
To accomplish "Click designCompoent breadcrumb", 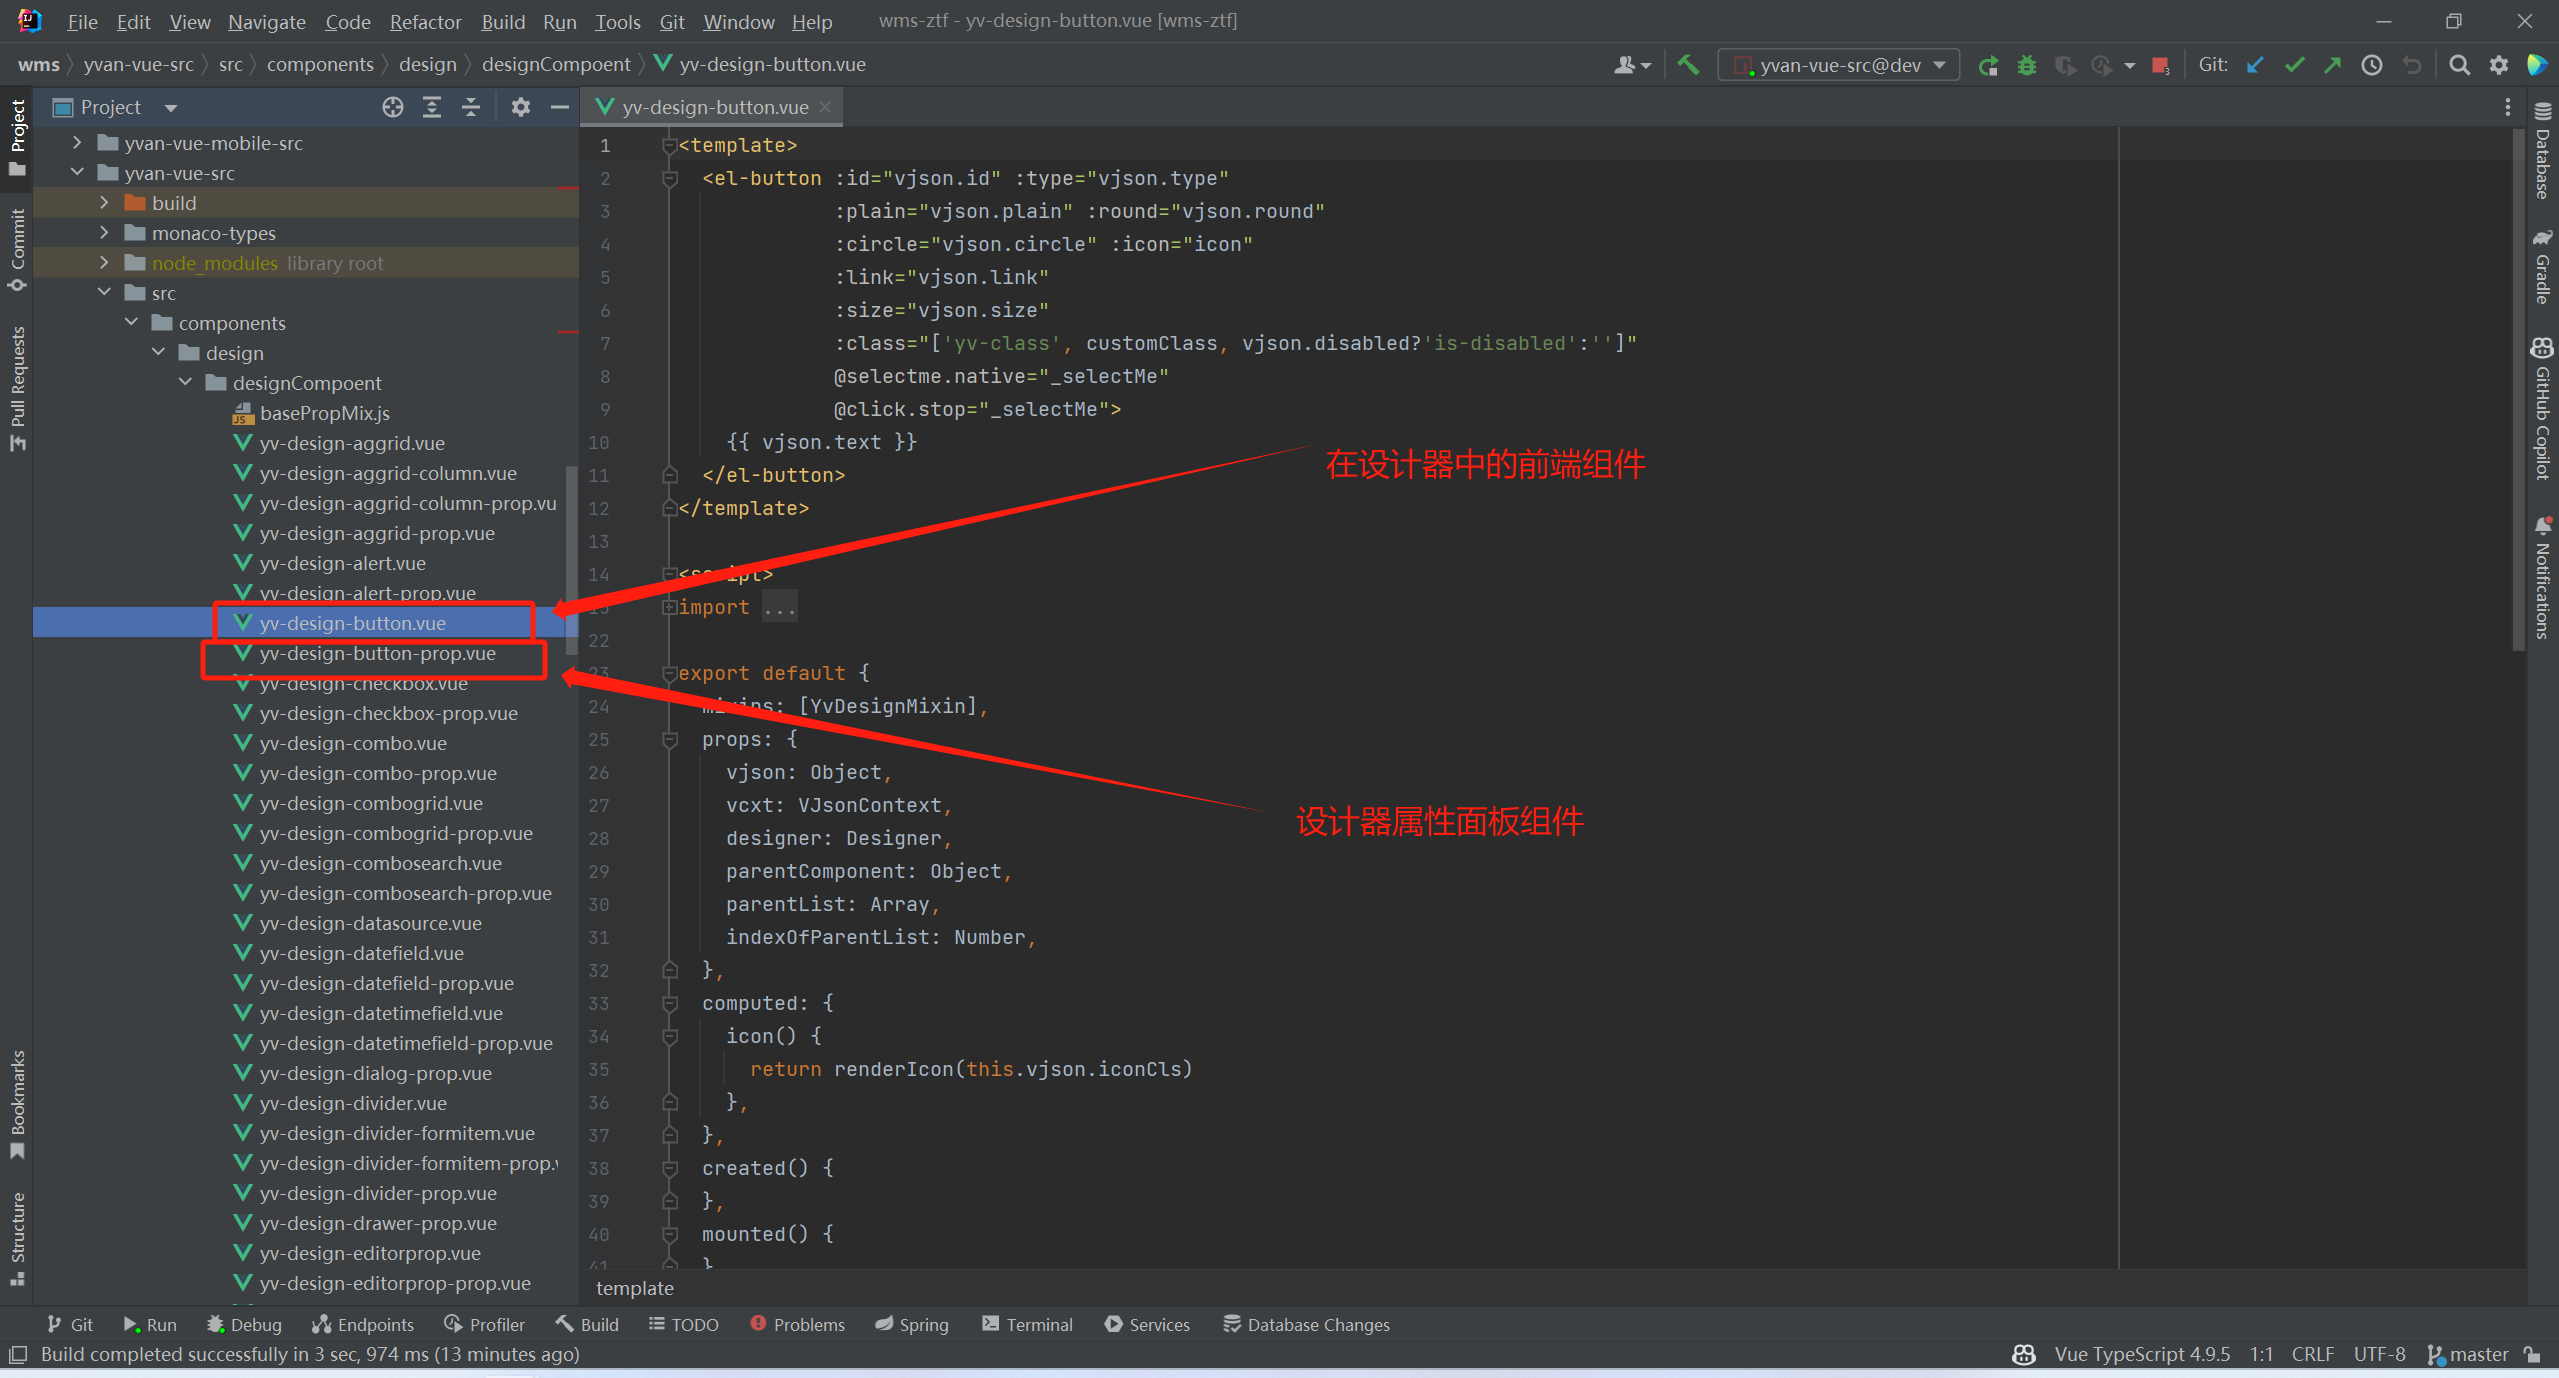I will 556,64.
